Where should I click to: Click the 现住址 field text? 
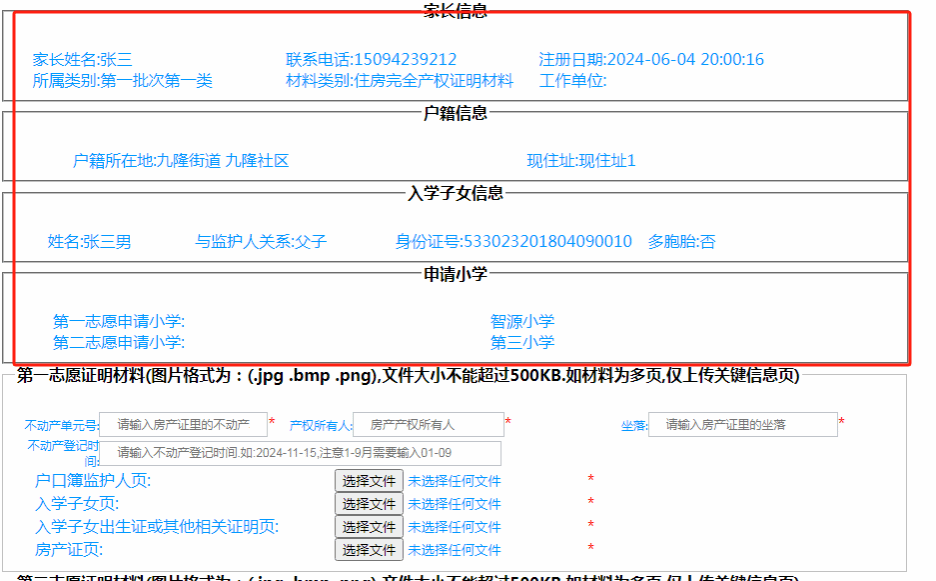pos(581,161)
